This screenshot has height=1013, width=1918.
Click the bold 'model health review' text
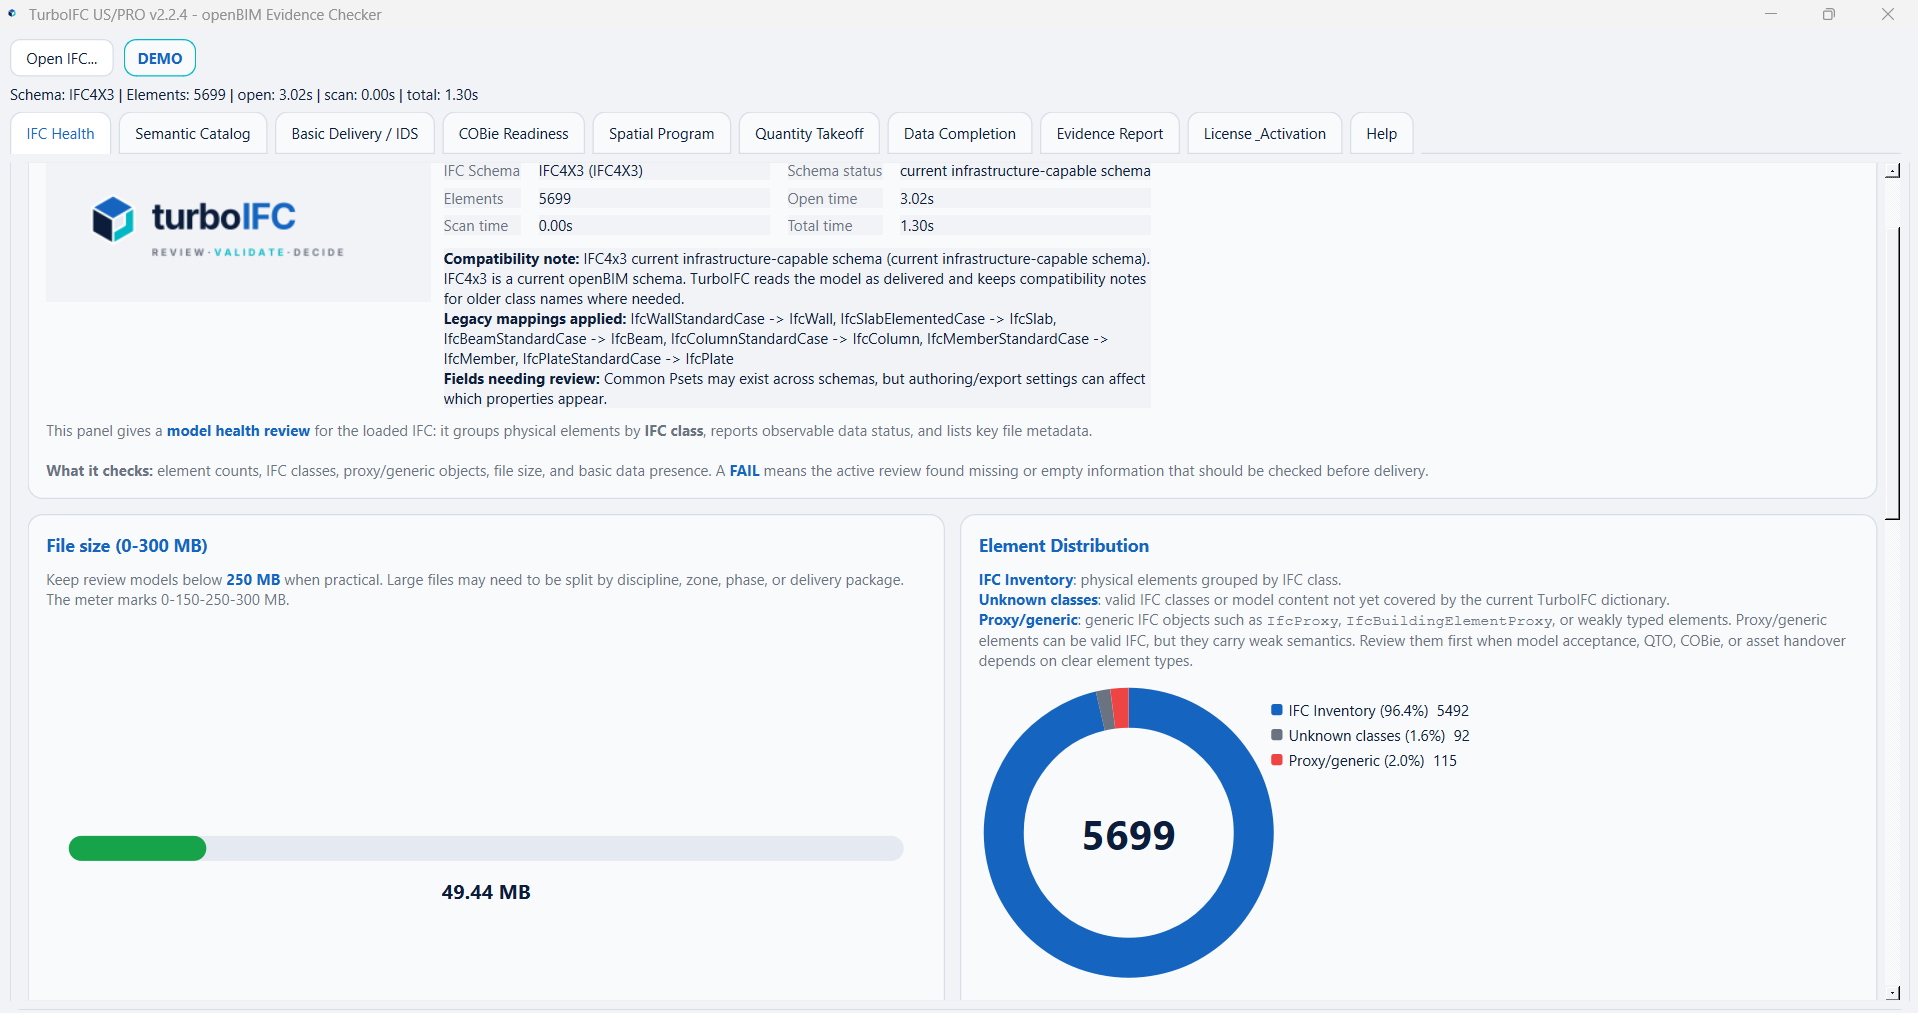tap(238, 431)
